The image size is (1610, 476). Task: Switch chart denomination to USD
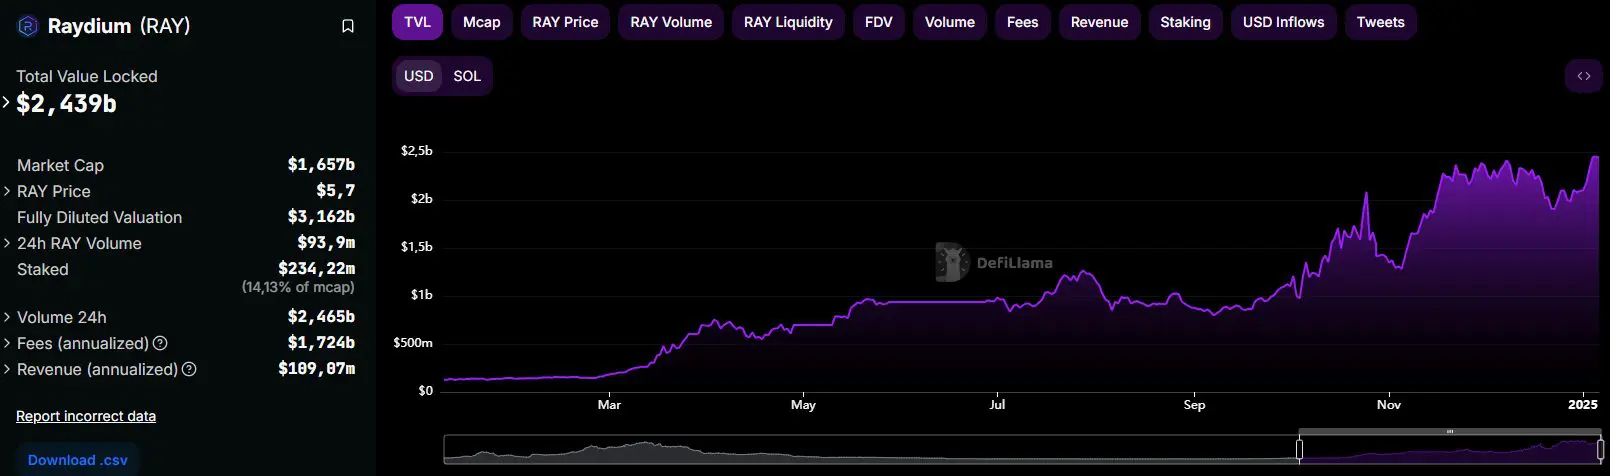pyautogui.click(x=418, y=76)
